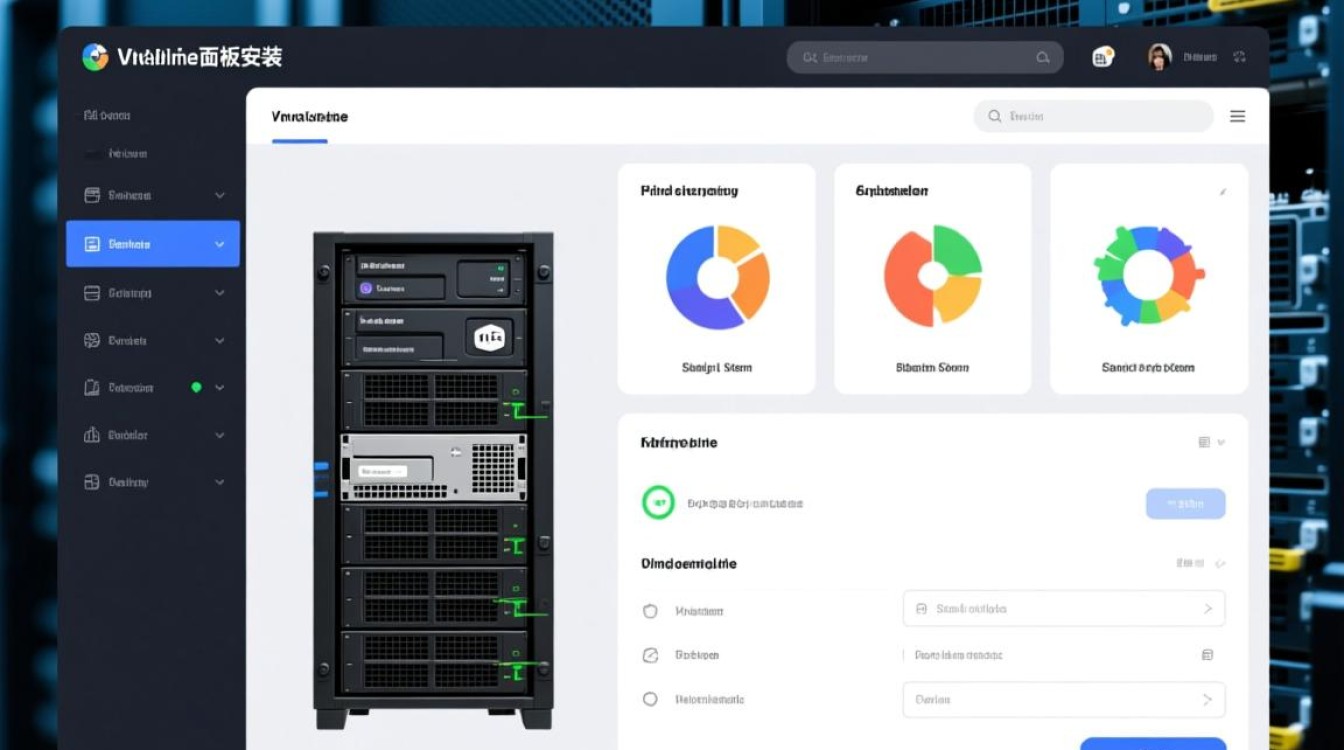Expand the sidebar item with green dot
The height and width of the screenshot is (750, 1344).
pos(220,387)
